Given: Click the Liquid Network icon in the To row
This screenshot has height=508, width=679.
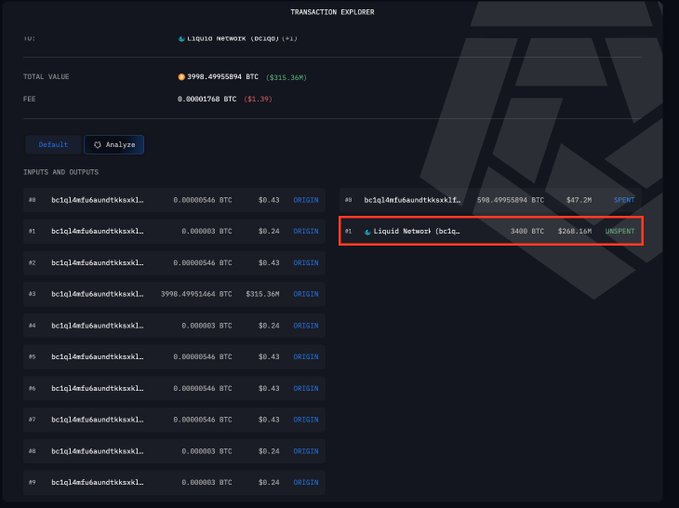Looking at the screenshot, I should point(181,39).
